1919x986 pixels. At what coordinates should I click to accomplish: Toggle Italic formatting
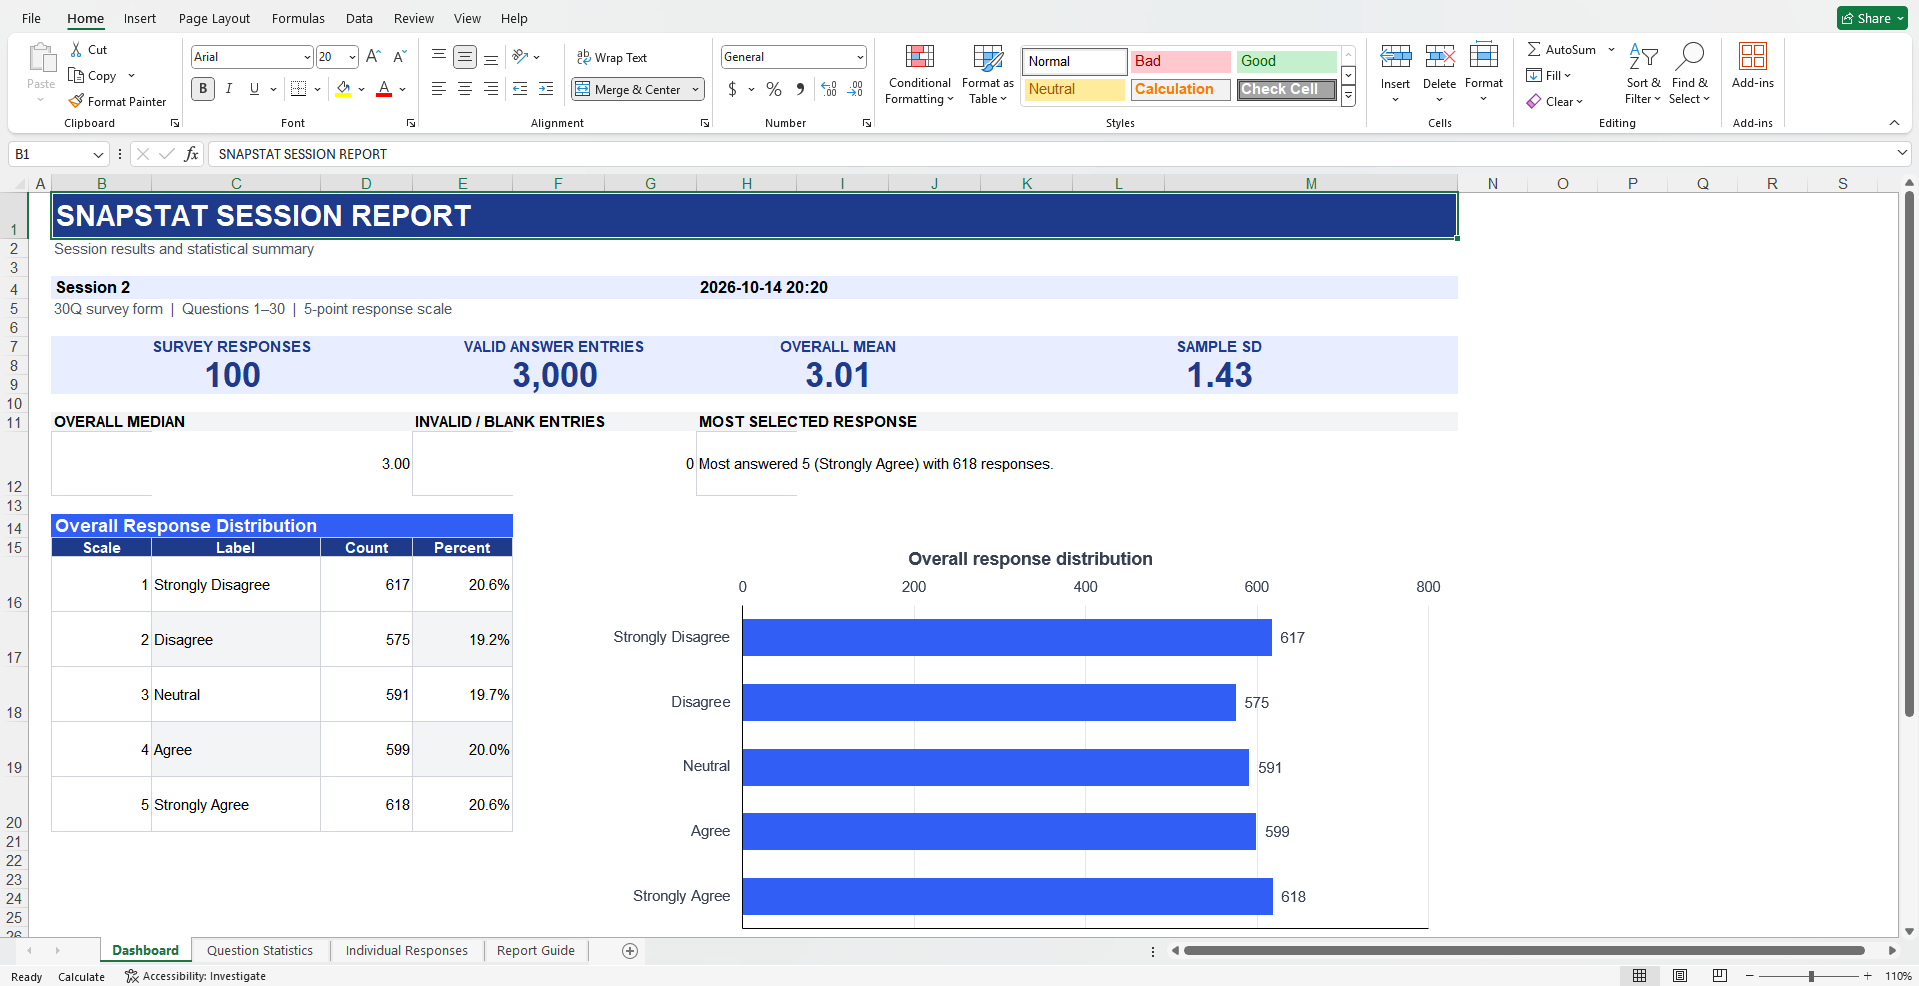pyautogui.click(x=229, y=89)
